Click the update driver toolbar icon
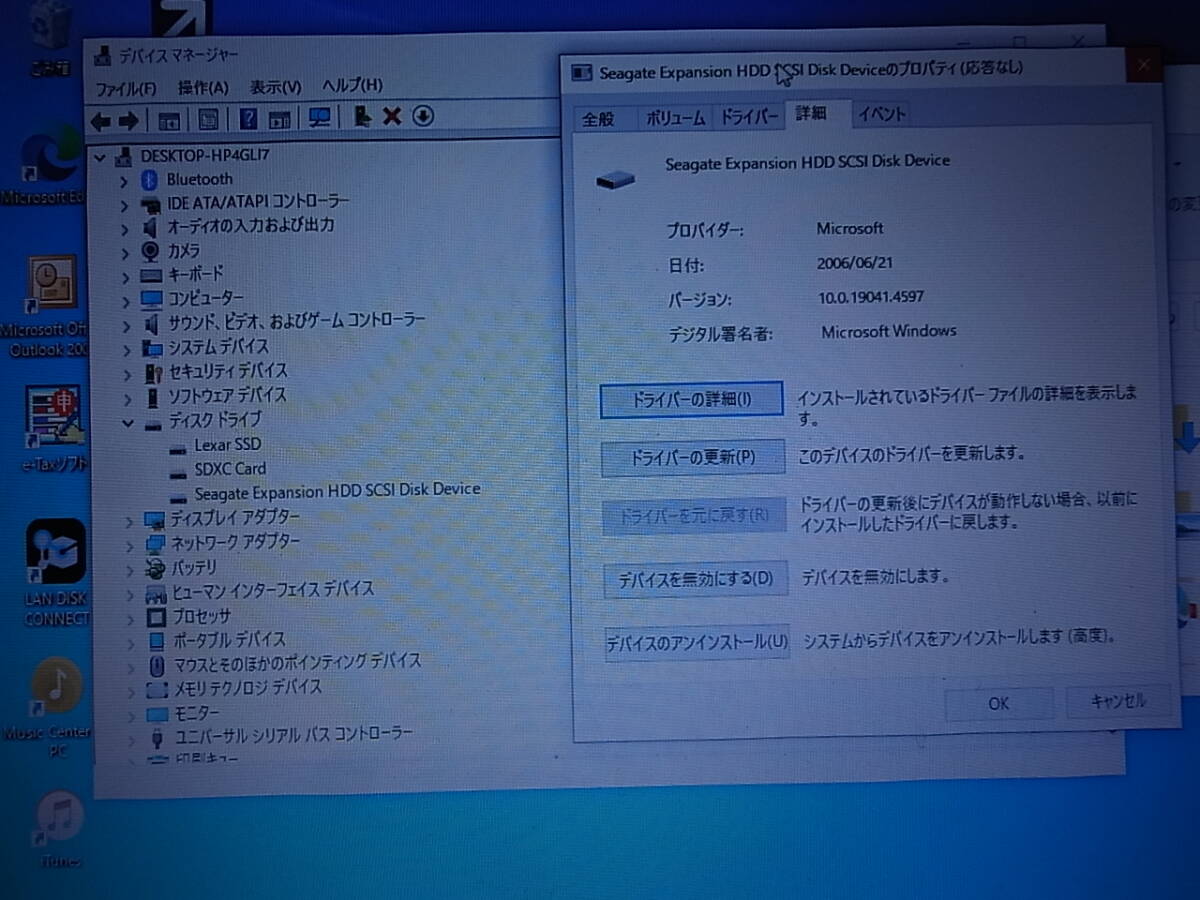This screenshot has width=1200, height=900. click(x=362, y=117)
